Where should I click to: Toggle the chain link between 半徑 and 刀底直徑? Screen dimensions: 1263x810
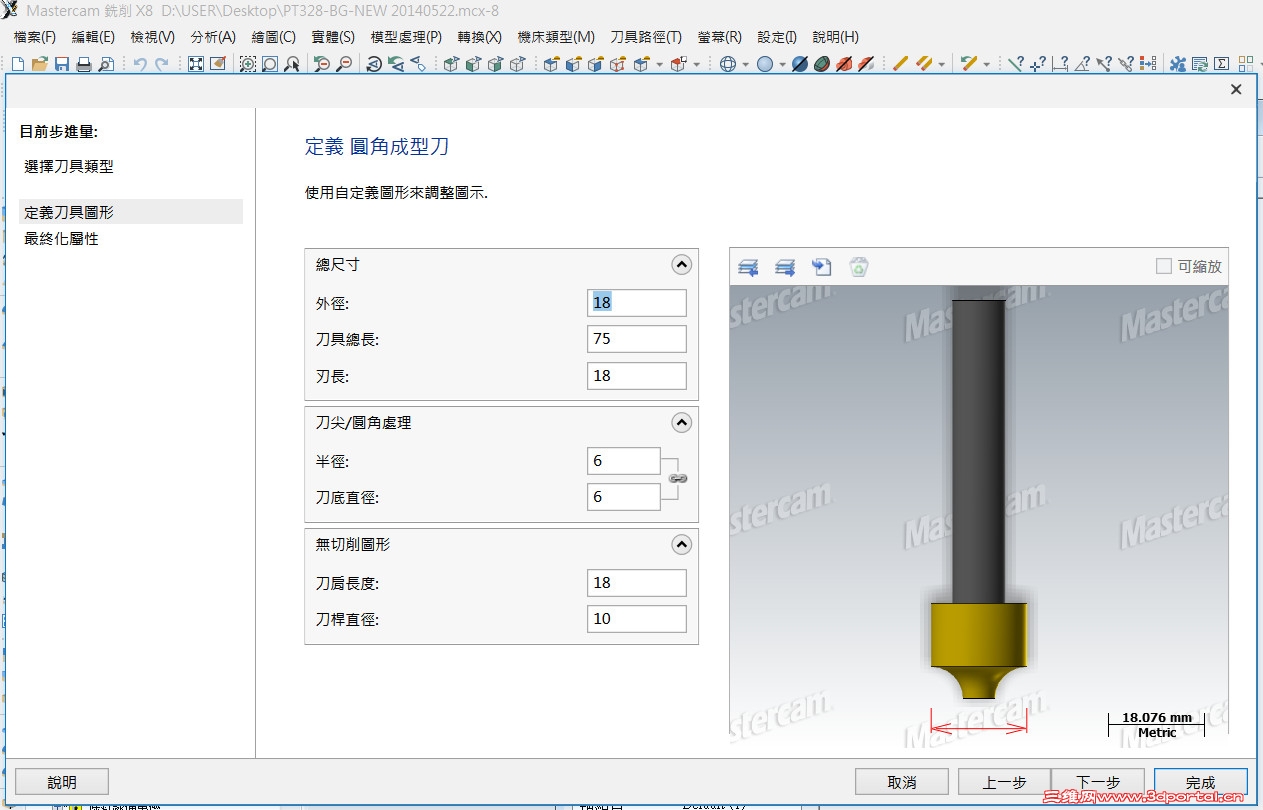[678, 479]
